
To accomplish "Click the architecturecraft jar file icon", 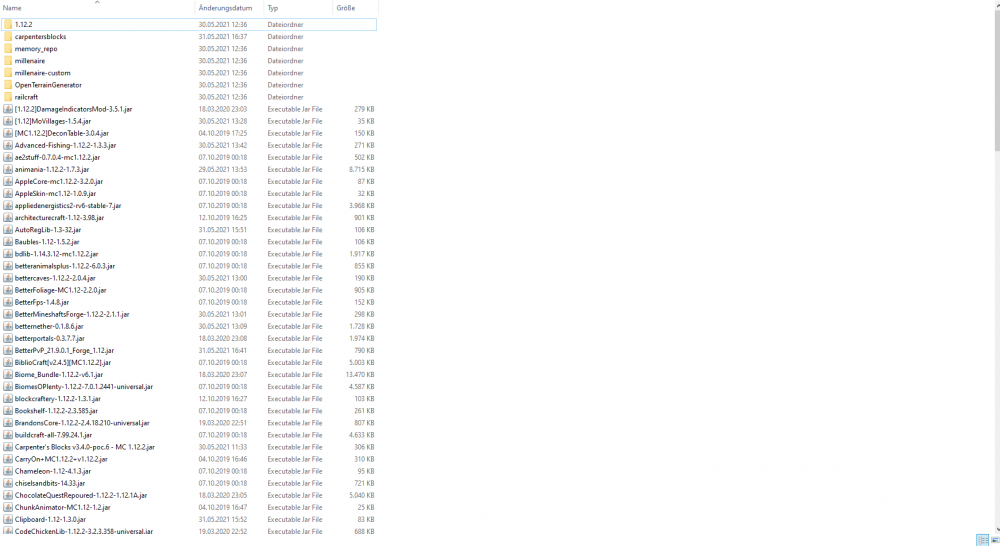I will coord(8,218).
